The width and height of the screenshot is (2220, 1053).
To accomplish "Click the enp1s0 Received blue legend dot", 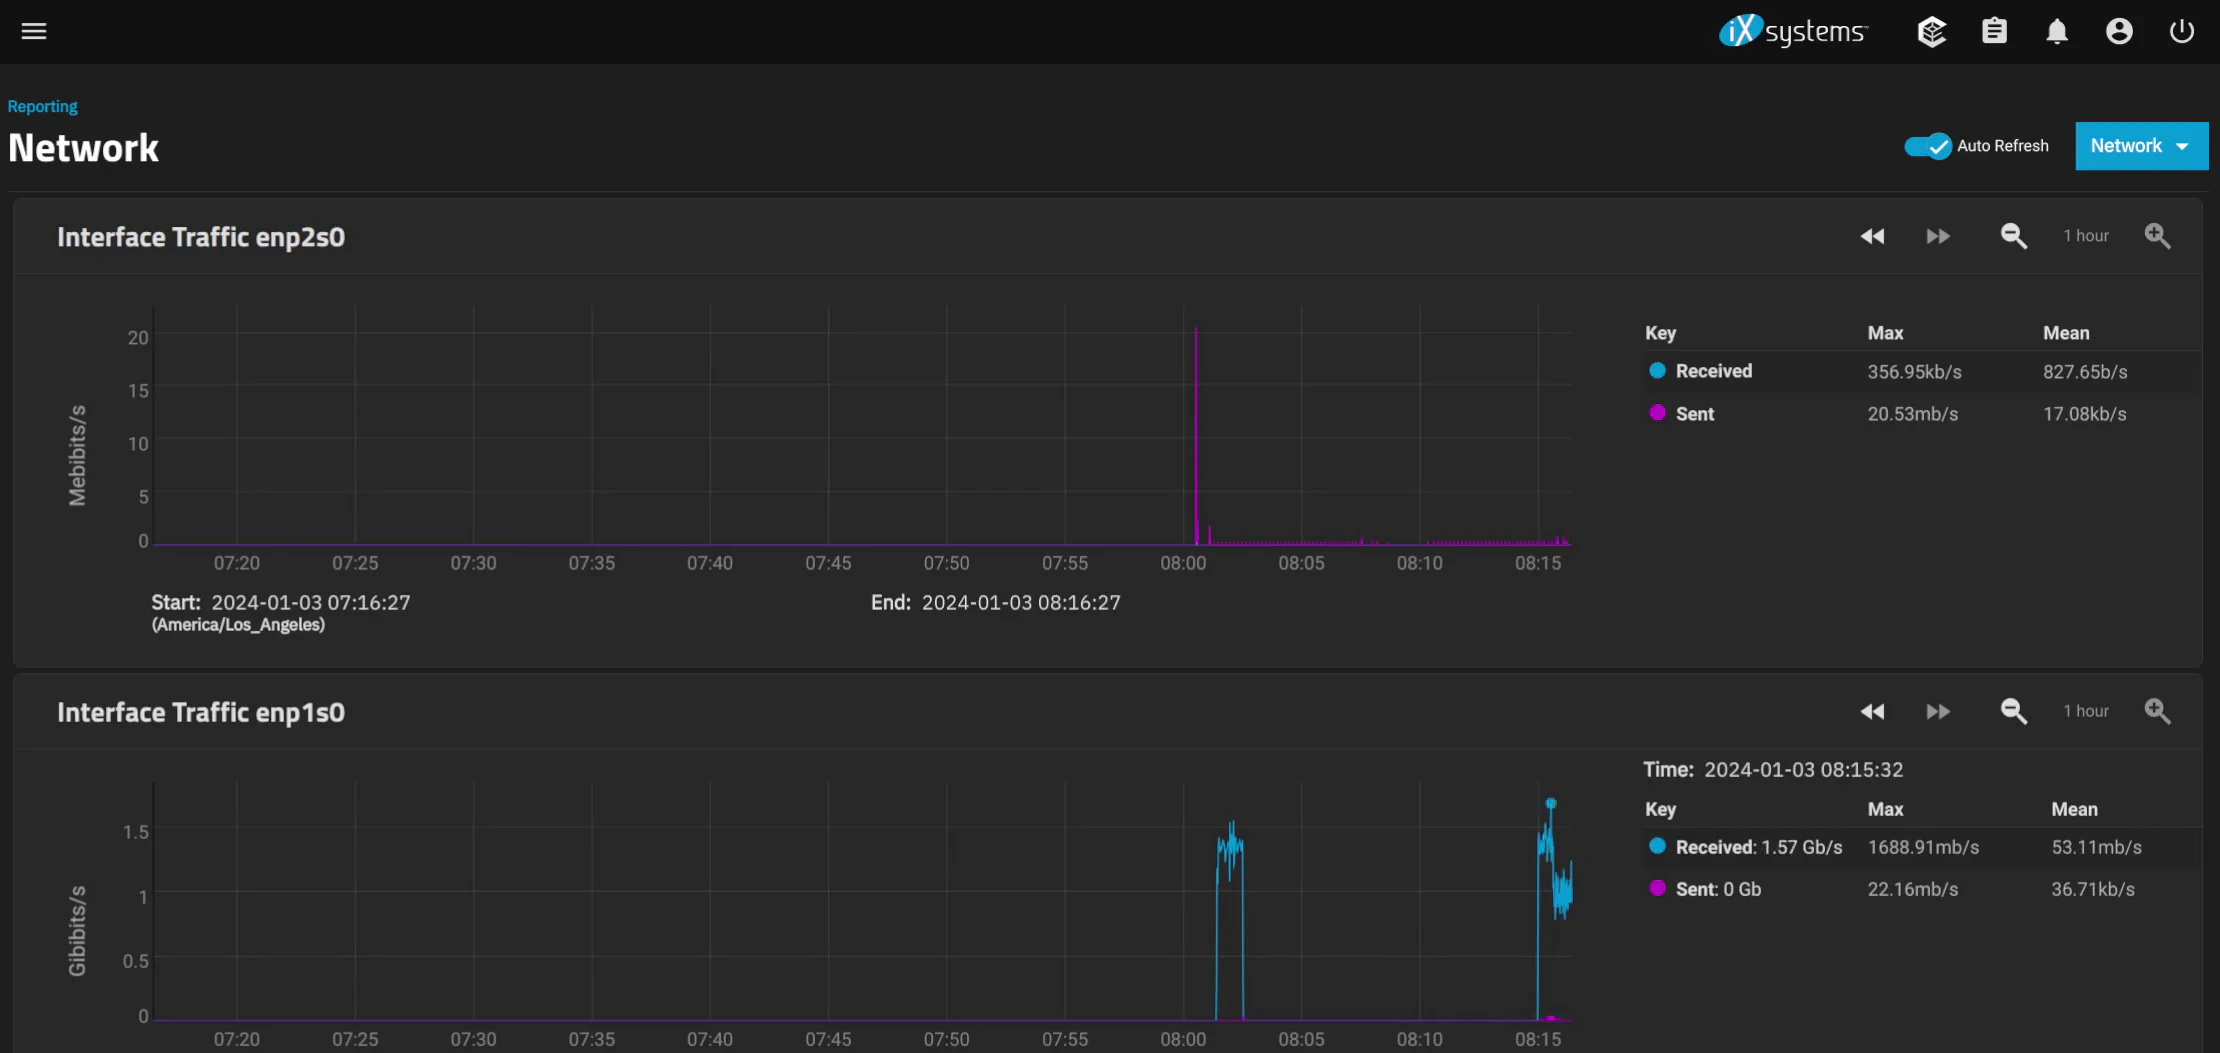I will pyautogui.click(x=1657, y=846).
